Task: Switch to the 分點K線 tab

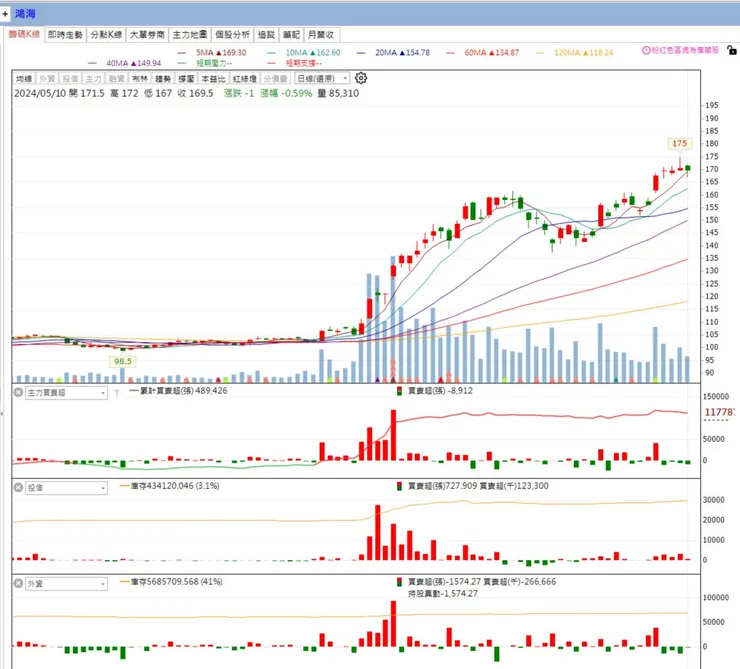Action: click(x=107, y=35)
